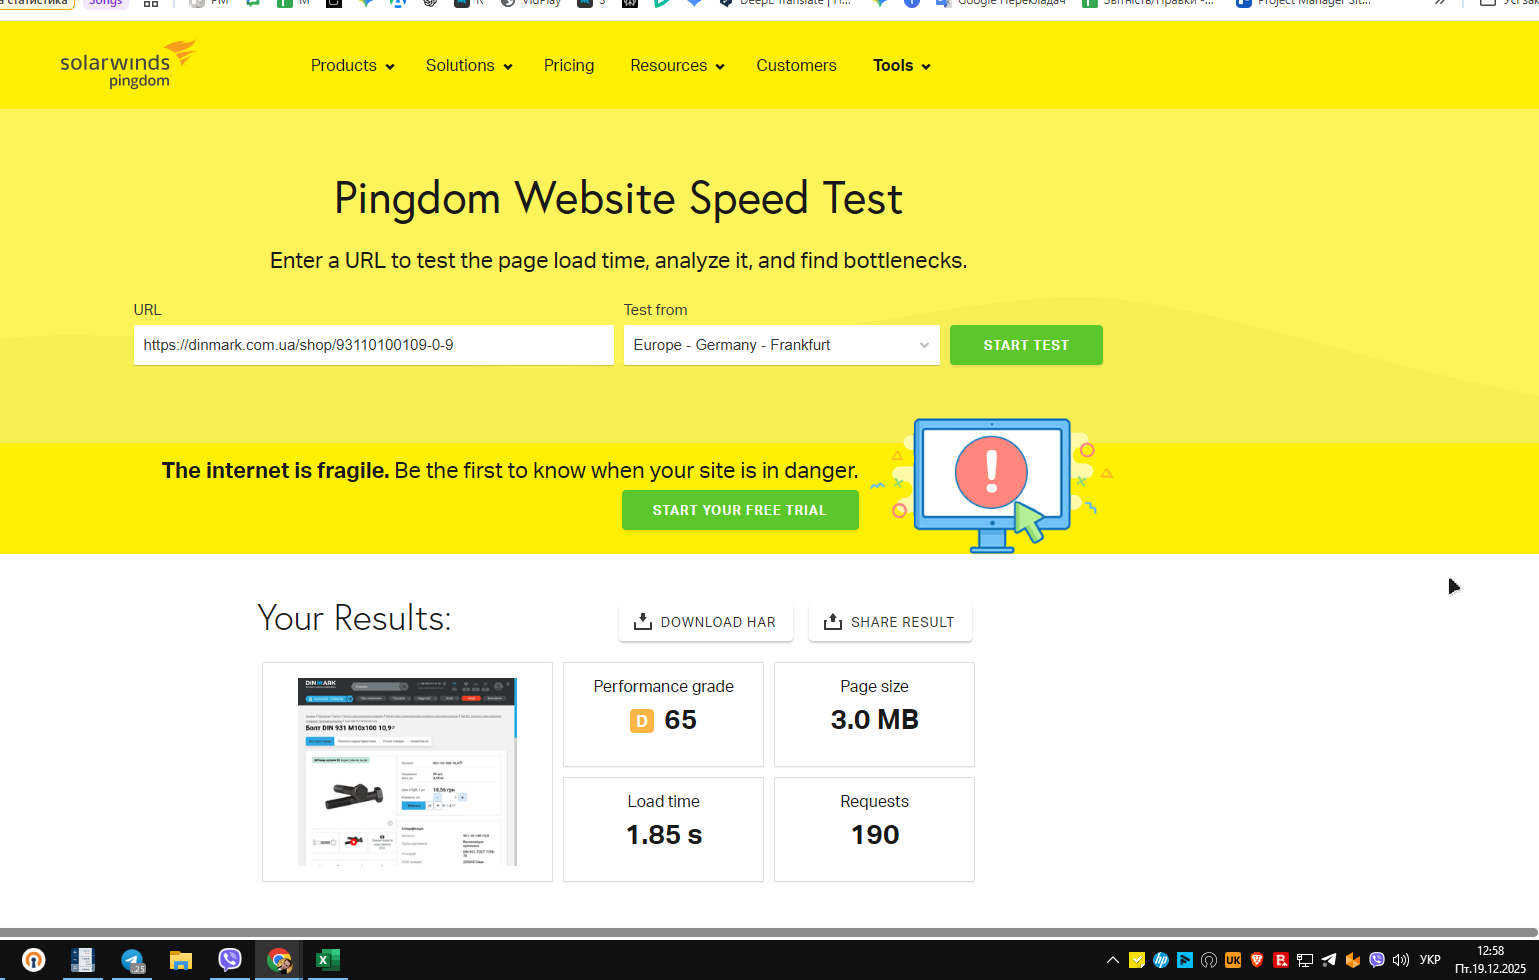
Task: Click the orange UK tray icon
Action: tap(1233, 960)
